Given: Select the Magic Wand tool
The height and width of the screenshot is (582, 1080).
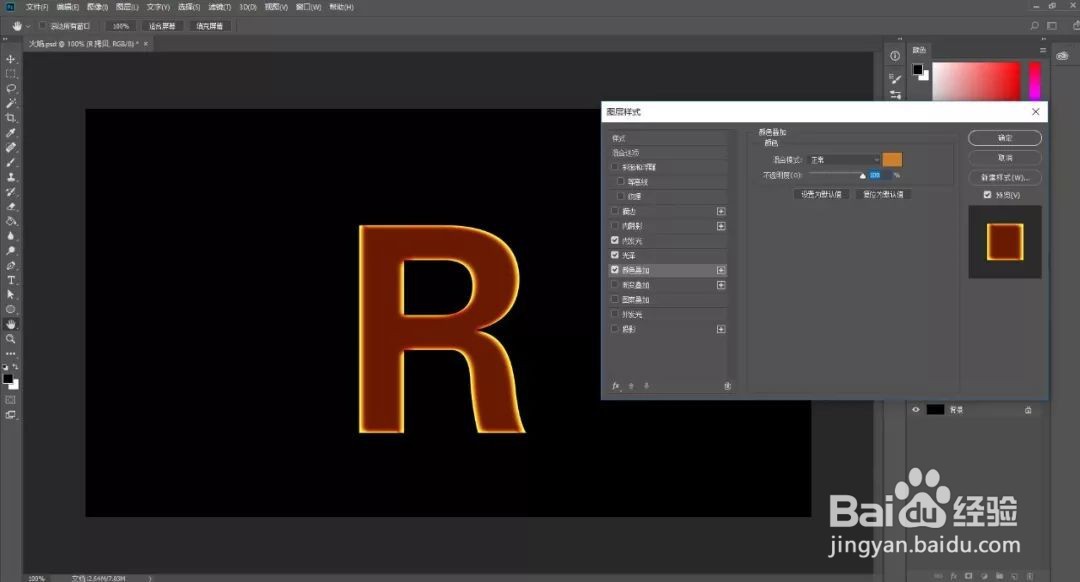Looking at the screenshot, I should click(x=10, y=103).
